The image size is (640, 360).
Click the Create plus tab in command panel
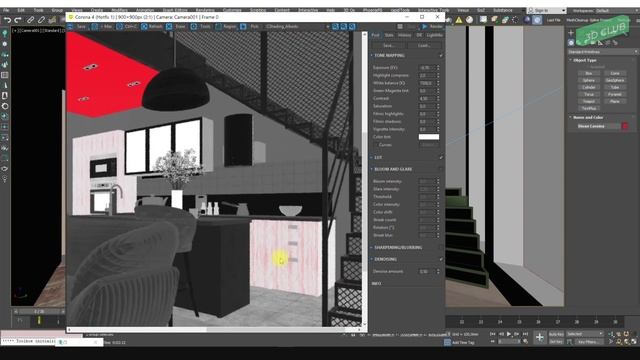coord(571,33)
